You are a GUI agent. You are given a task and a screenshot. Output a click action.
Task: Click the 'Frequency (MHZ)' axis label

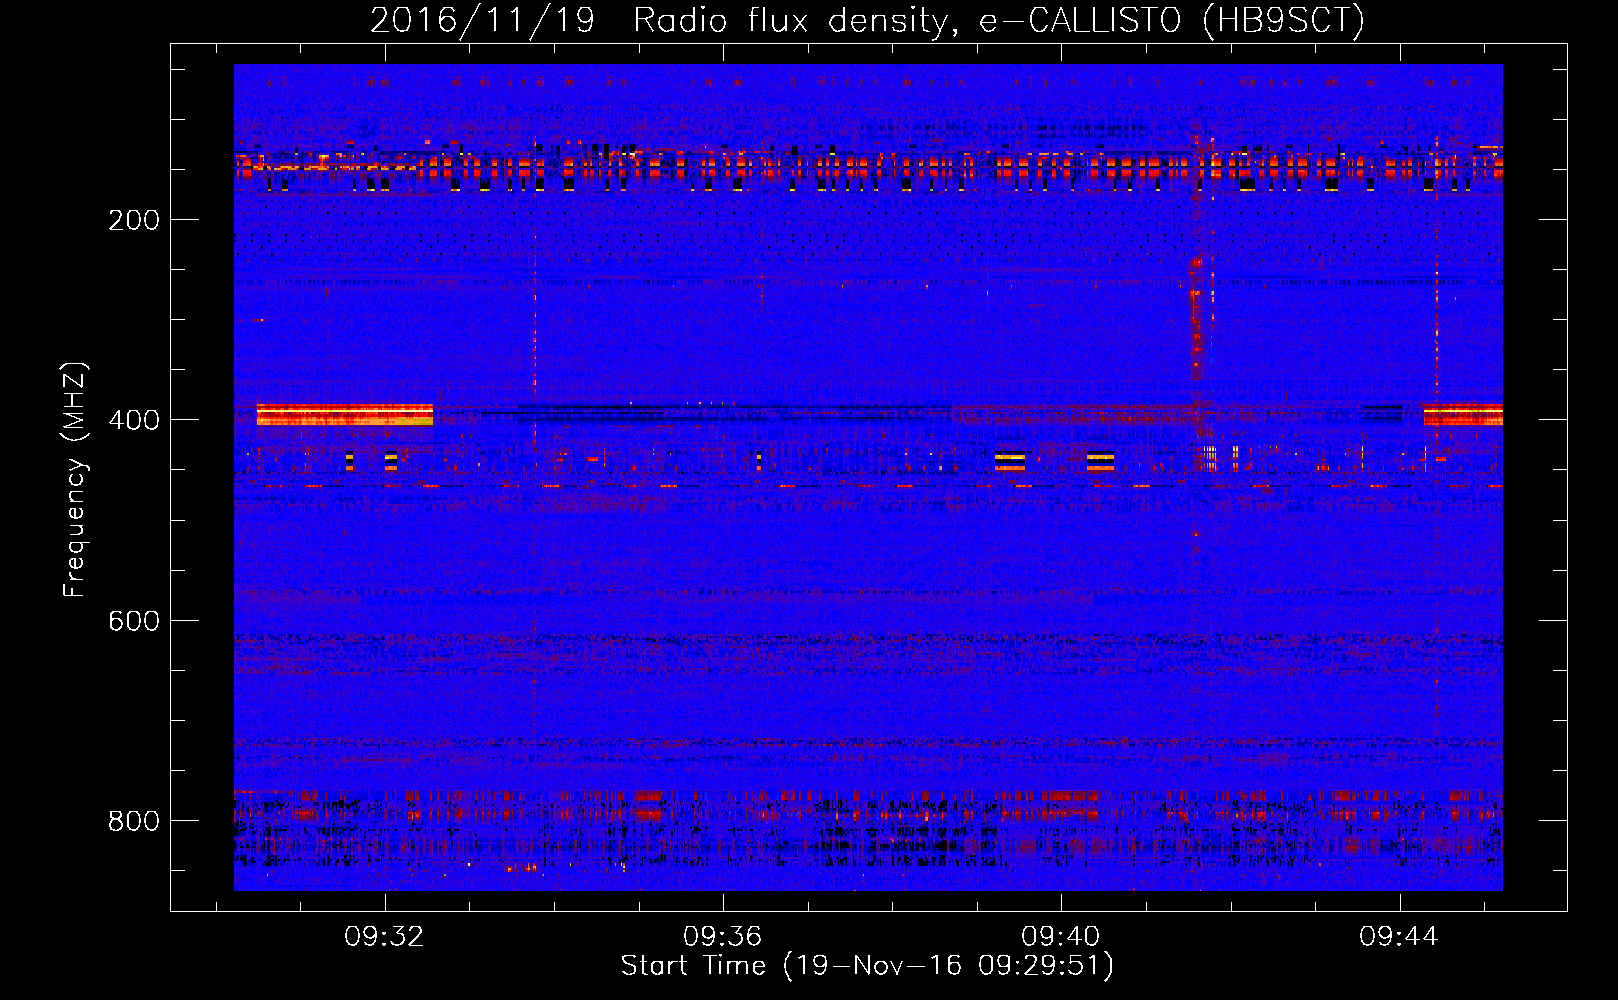75,480
